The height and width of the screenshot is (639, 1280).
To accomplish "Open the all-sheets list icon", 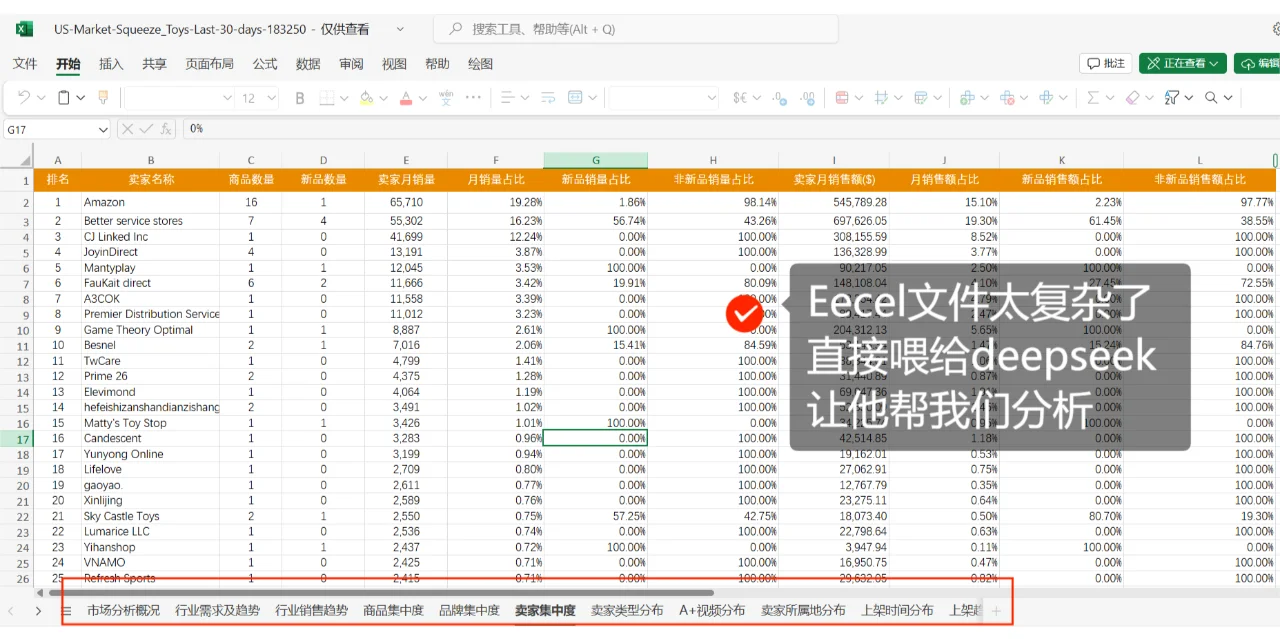I will coord(67,610).
